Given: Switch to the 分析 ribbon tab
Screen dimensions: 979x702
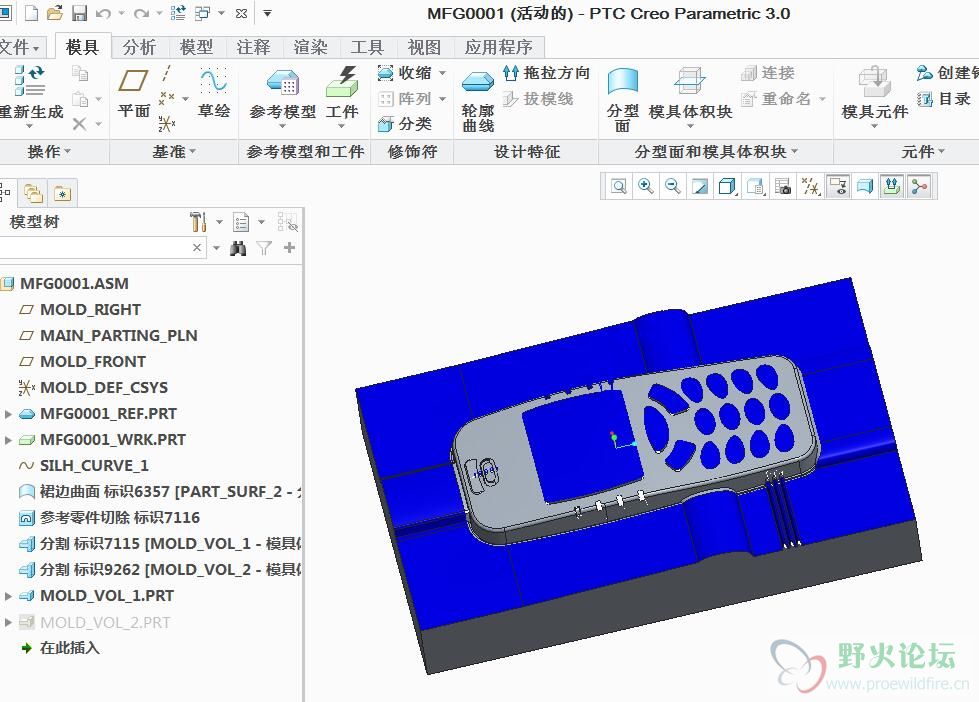Looking at the screenshot, I should [139, 47].
